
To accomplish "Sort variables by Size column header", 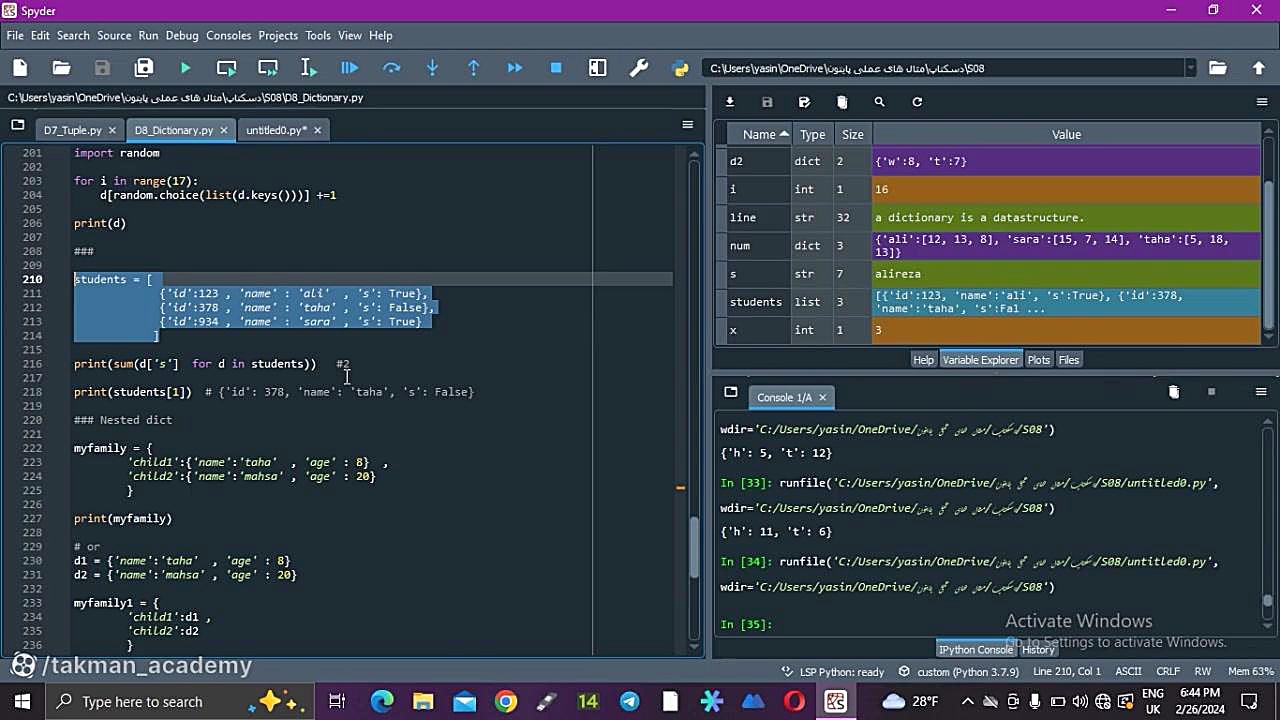I will coord(852,134).
